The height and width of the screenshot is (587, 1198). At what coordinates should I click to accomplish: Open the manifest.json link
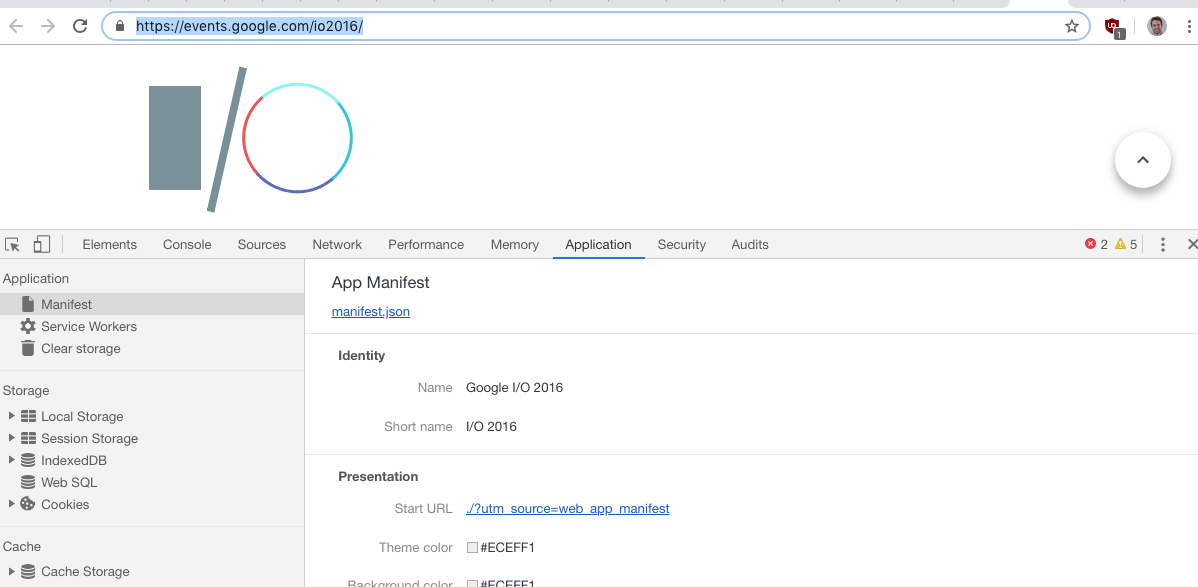point(371,312)
